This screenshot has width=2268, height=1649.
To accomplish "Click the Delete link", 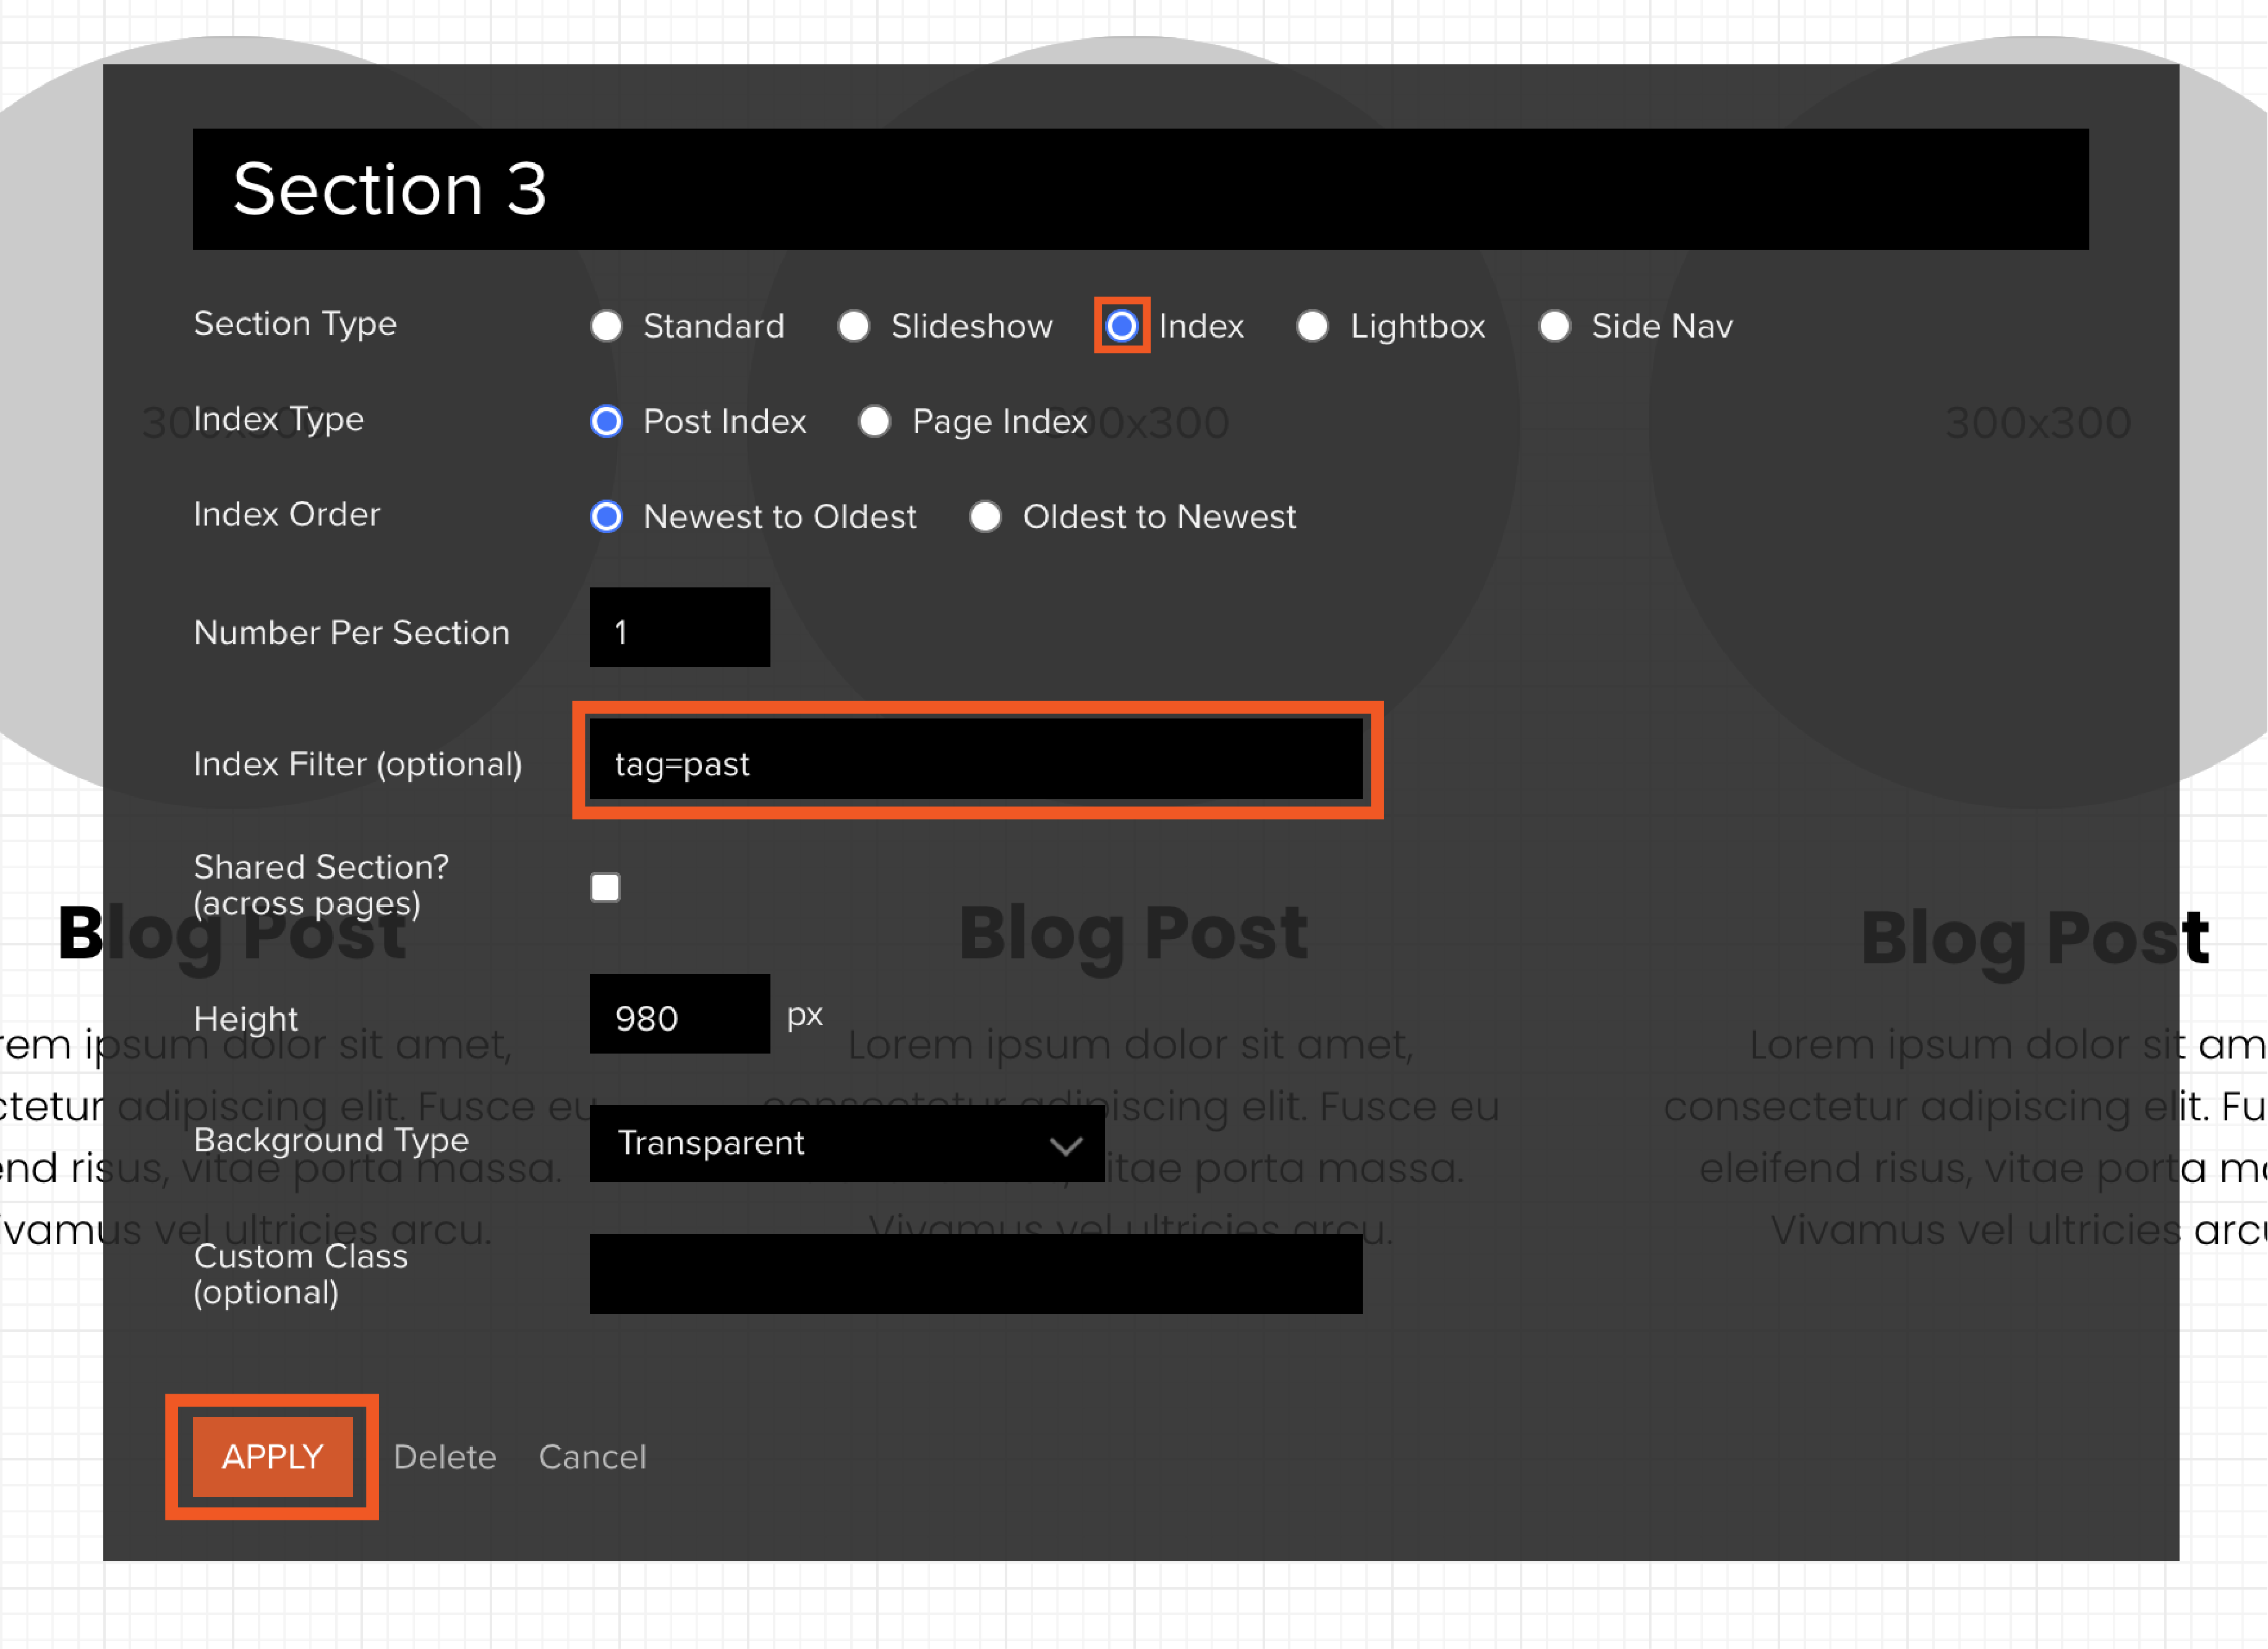I will [x=445, y=1457].
